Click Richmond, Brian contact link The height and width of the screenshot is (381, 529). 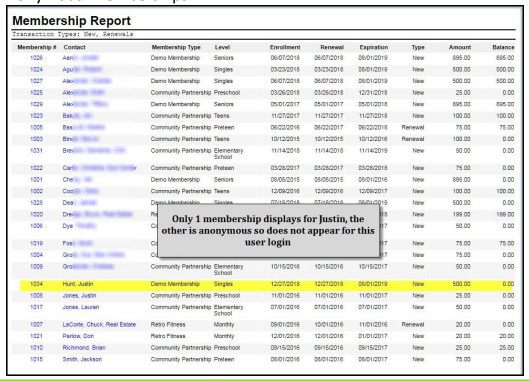[84, 348]
